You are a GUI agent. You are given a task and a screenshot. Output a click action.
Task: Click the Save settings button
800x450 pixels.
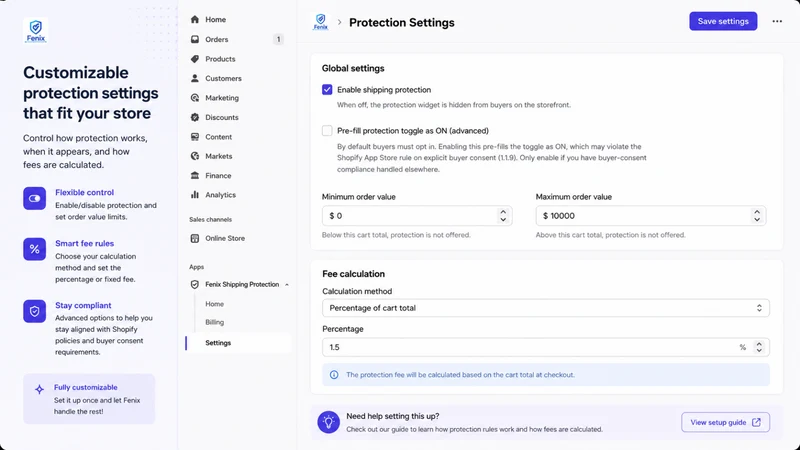[723, 21]
